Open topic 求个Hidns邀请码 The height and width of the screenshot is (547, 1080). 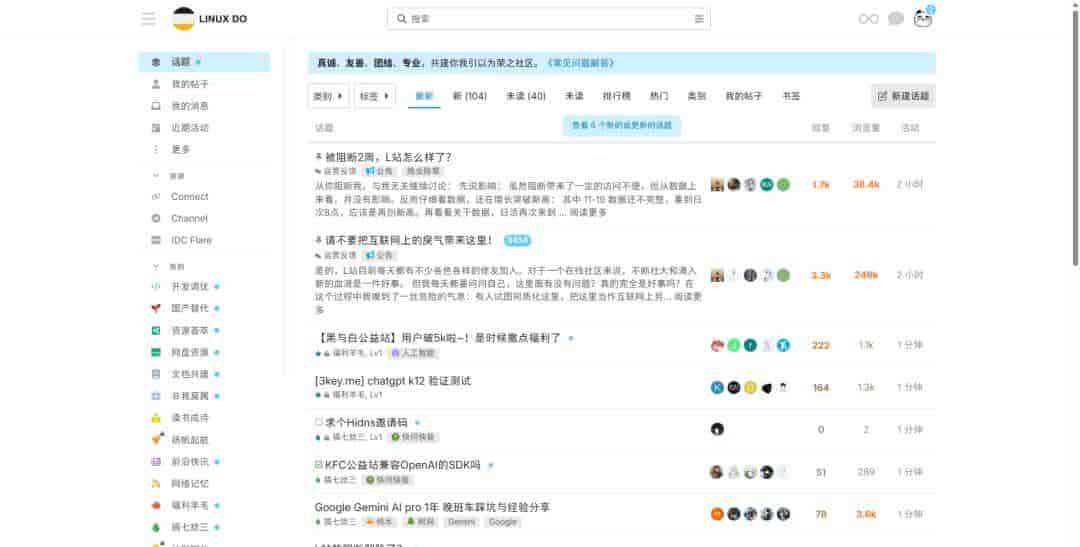point(366,422)
